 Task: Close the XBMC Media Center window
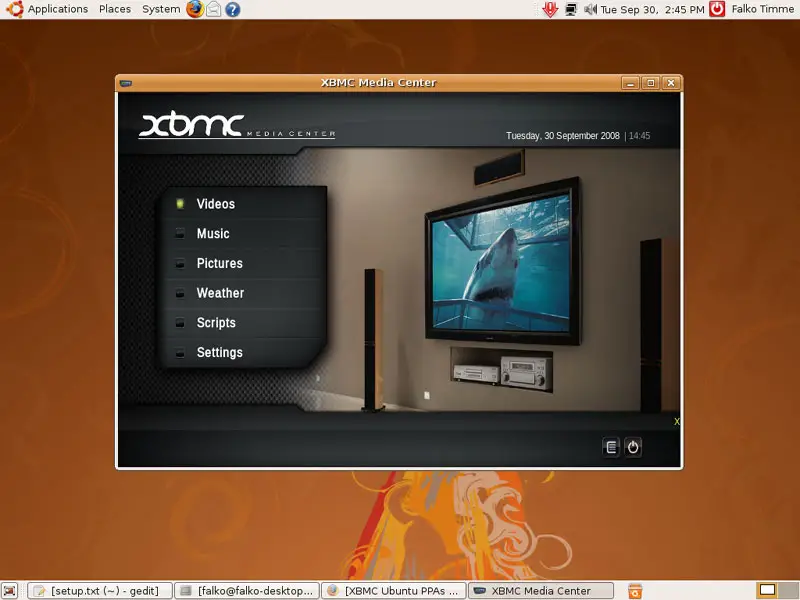[x=671, y=83]
